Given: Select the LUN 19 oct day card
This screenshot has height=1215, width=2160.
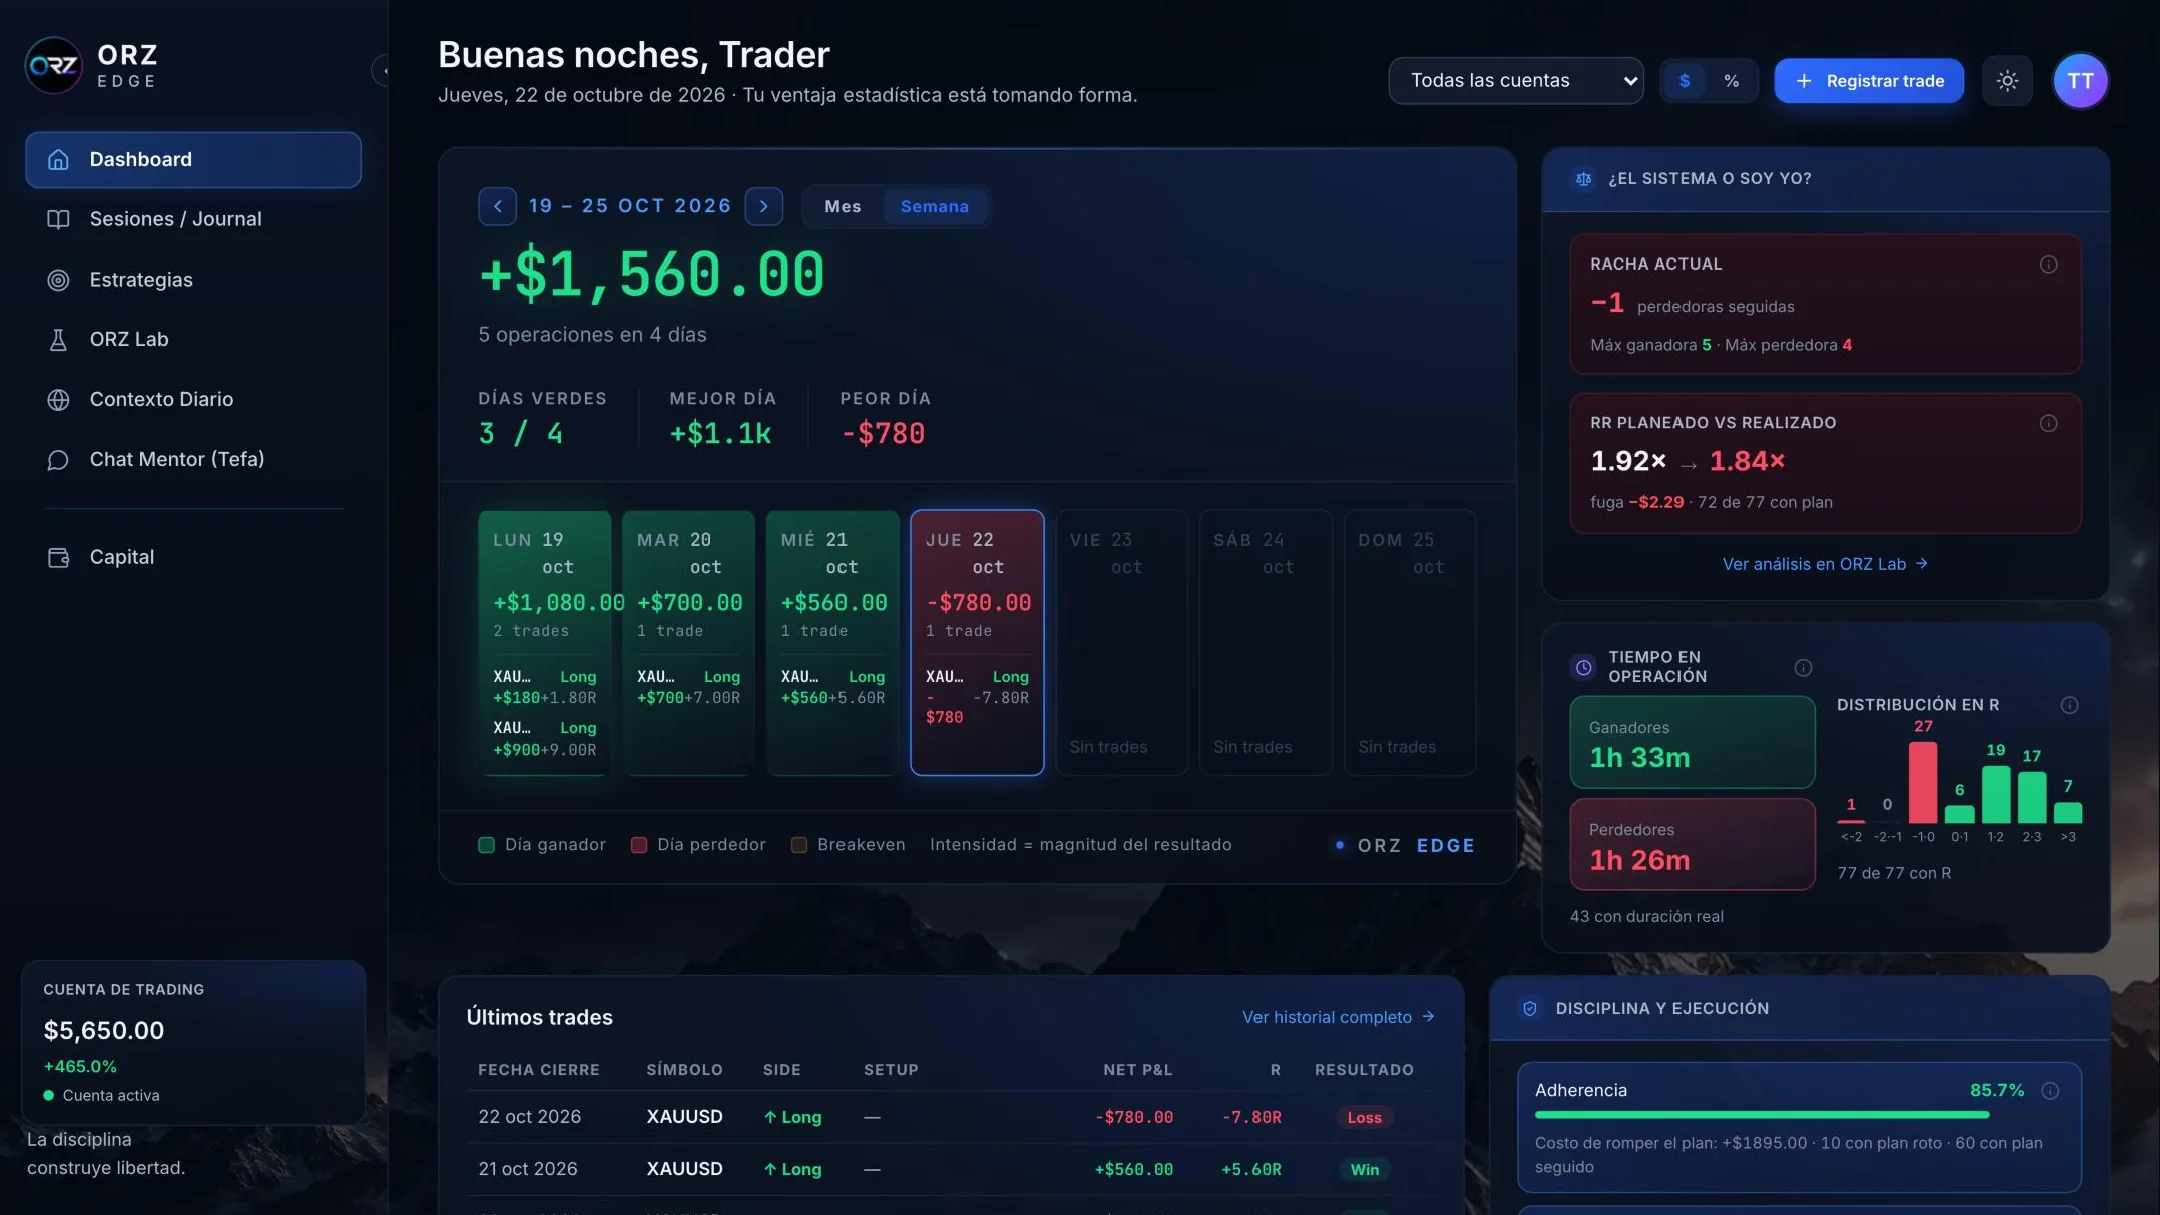Looking at the screenshot, I should (x=544, y=643).
